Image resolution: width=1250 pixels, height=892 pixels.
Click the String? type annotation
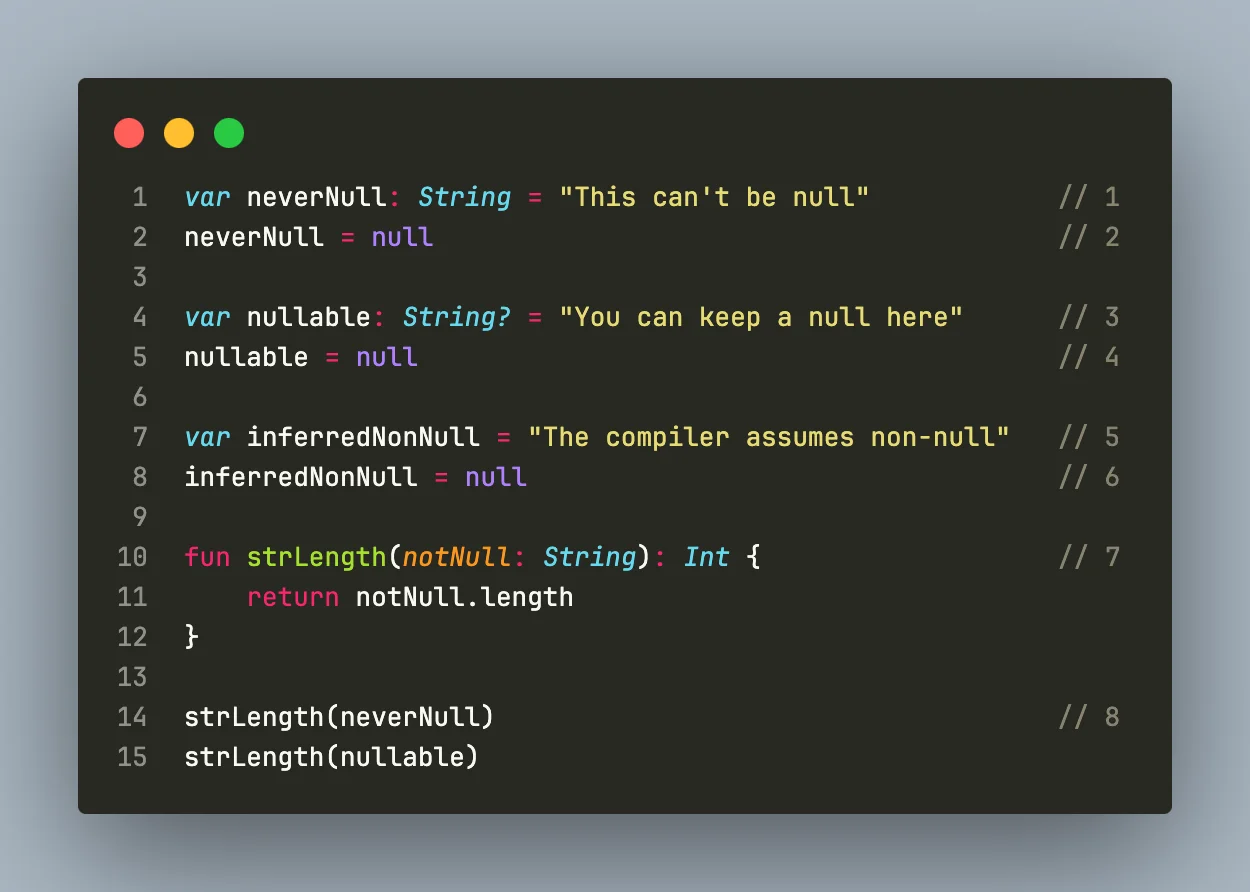tap(457, 317)
